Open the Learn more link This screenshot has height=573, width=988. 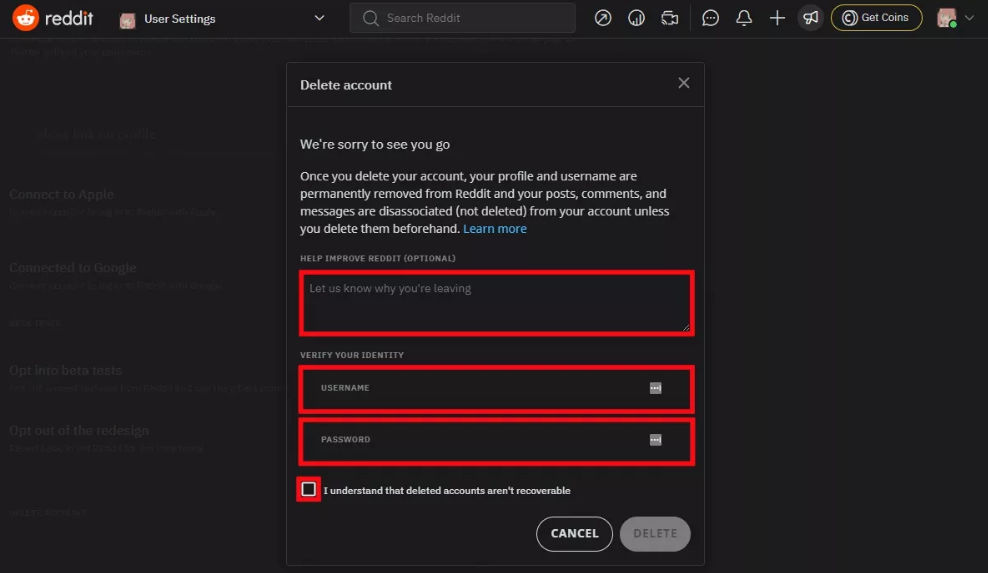point(495,229)
